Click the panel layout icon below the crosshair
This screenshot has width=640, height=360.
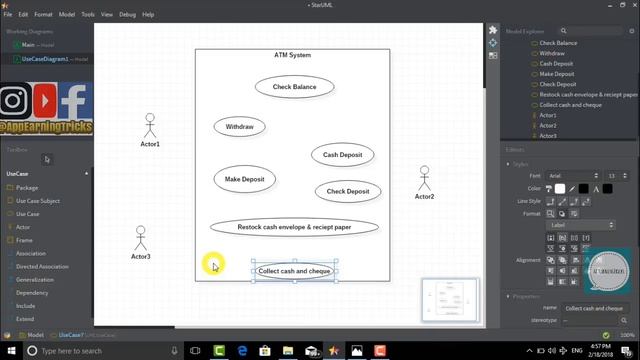click(493, 55)
